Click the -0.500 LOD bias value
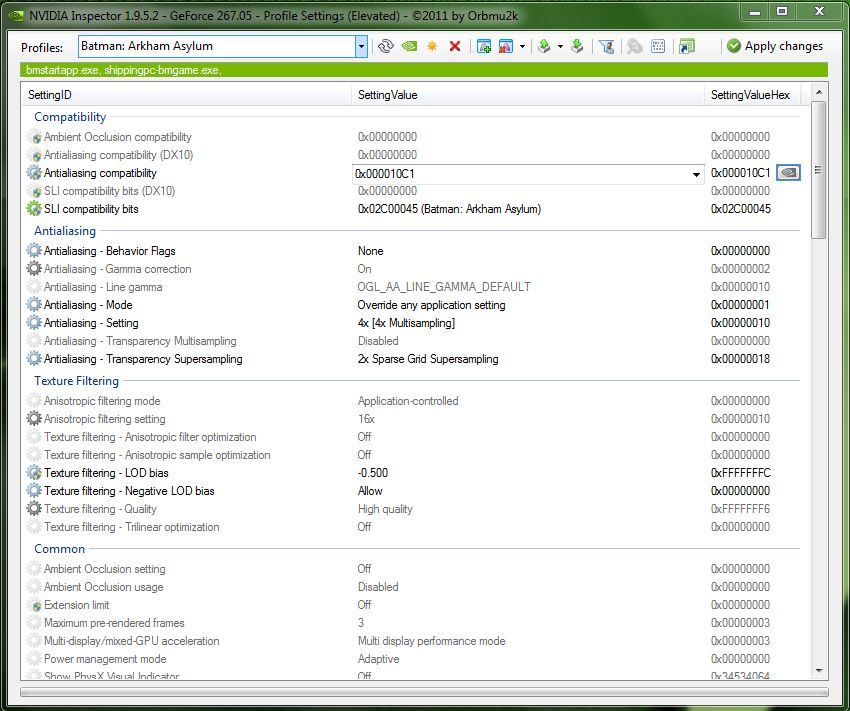This screenshot has height=711, width=850. pos(373,473)
